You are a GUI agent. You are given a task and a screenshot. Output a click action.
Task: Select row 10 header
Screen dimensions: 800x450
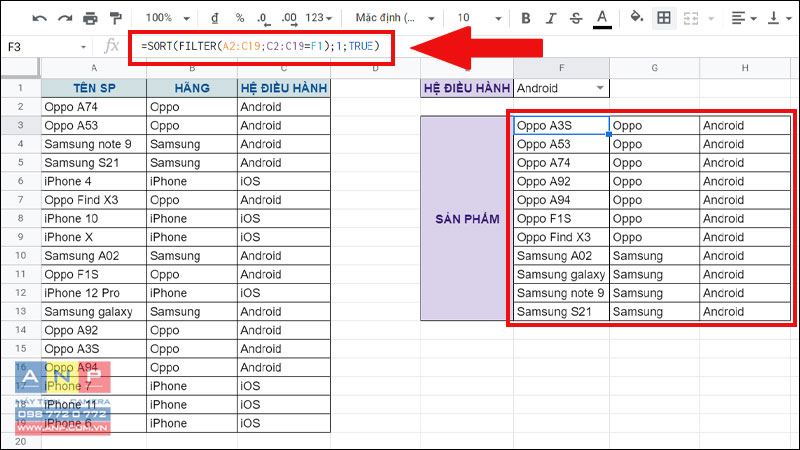[x=20, y=255]
